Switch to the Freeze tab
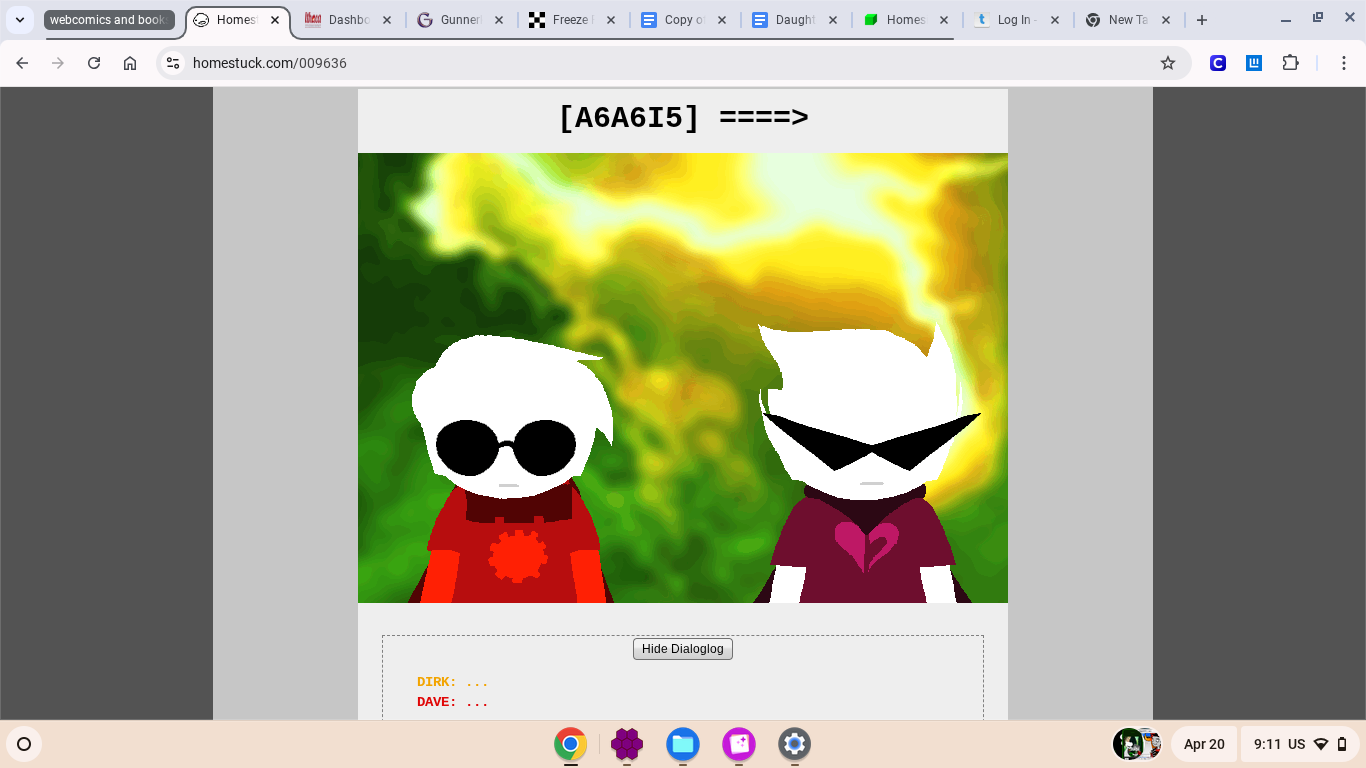The image size is (1366, 768). coord(573,20)
